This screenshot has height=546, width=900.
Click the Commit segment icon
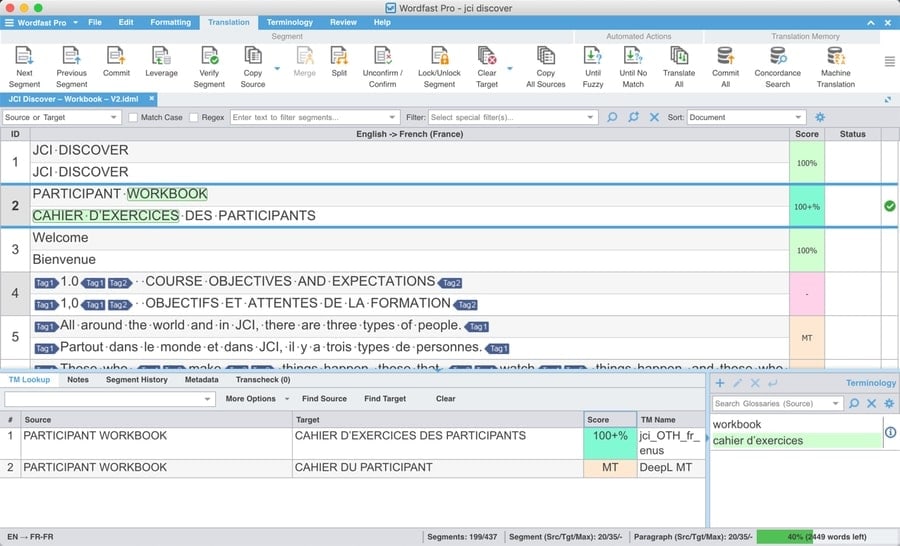pos(116,56)
